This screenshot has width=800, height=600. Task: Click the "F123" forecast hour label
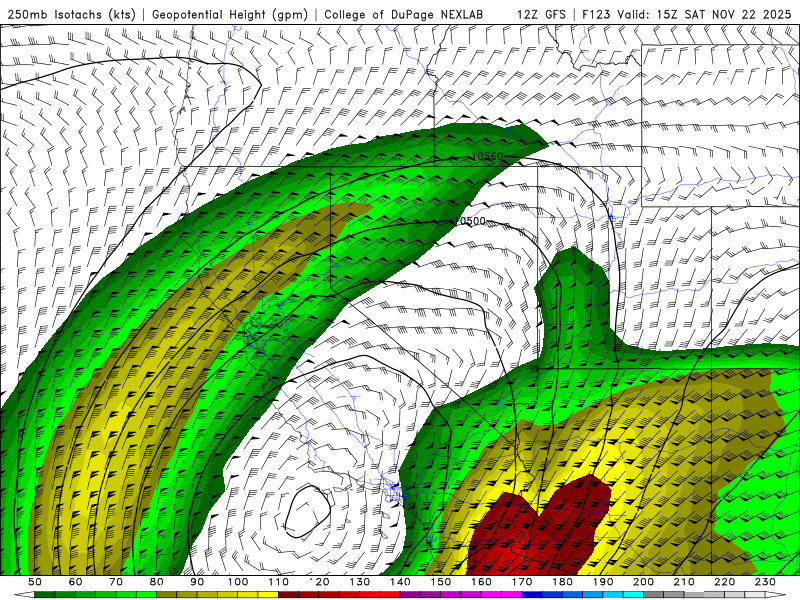click(x=595, y=15)
